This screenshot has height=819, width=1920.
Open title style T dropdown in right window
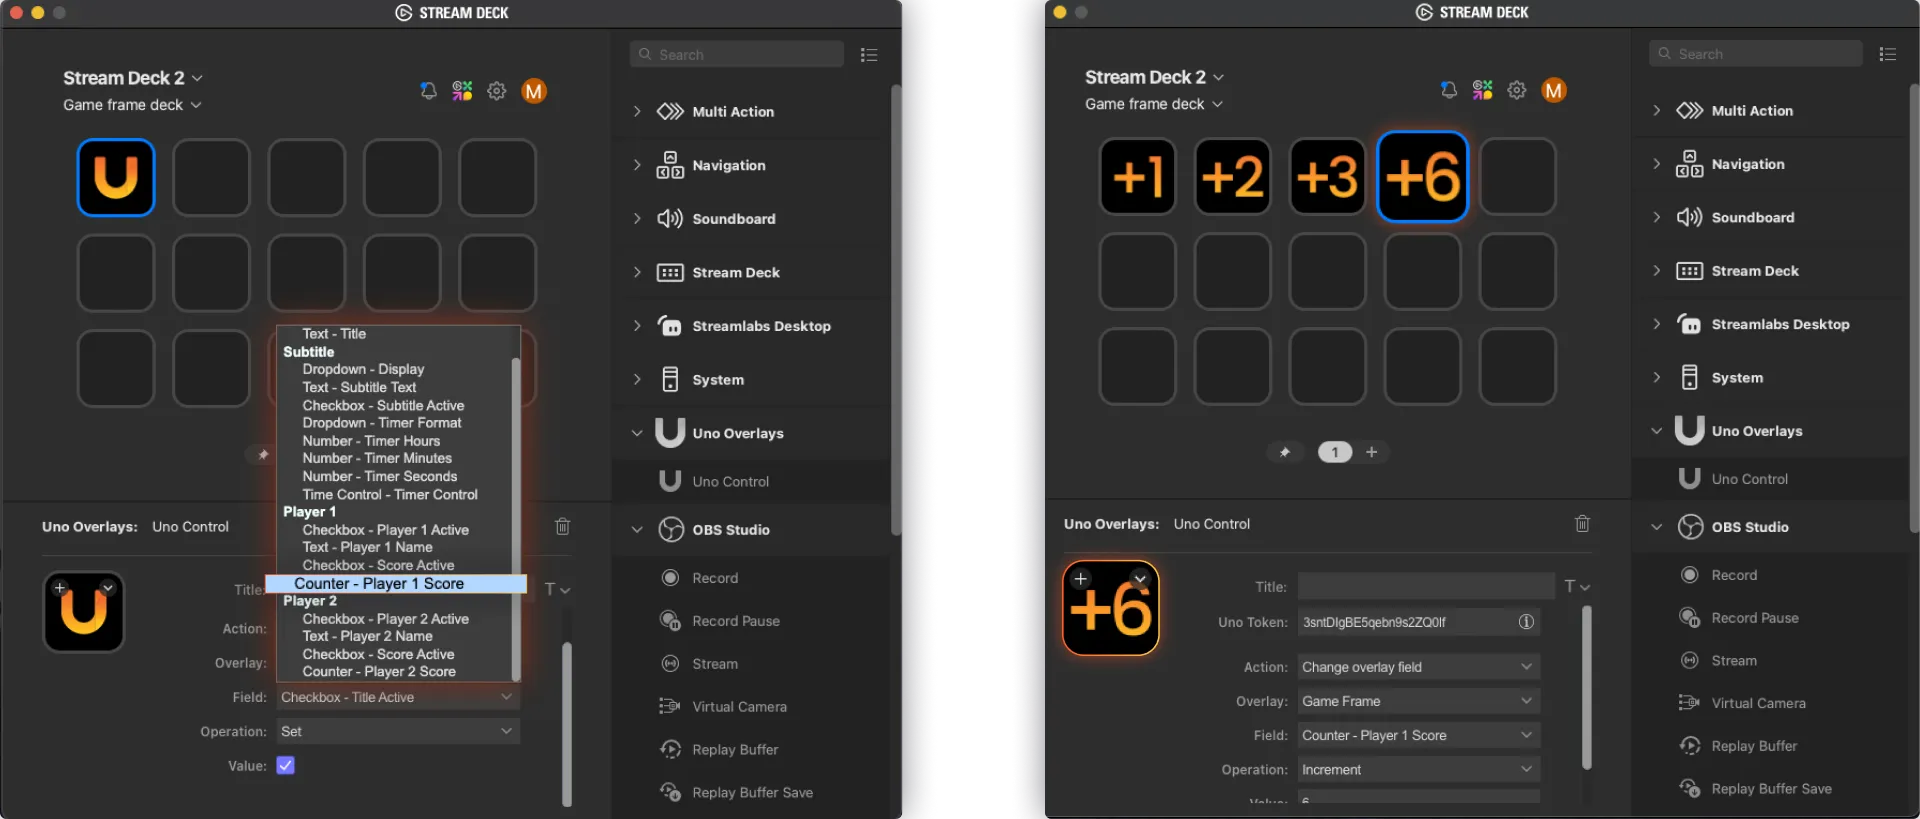tap(1577, 587)
